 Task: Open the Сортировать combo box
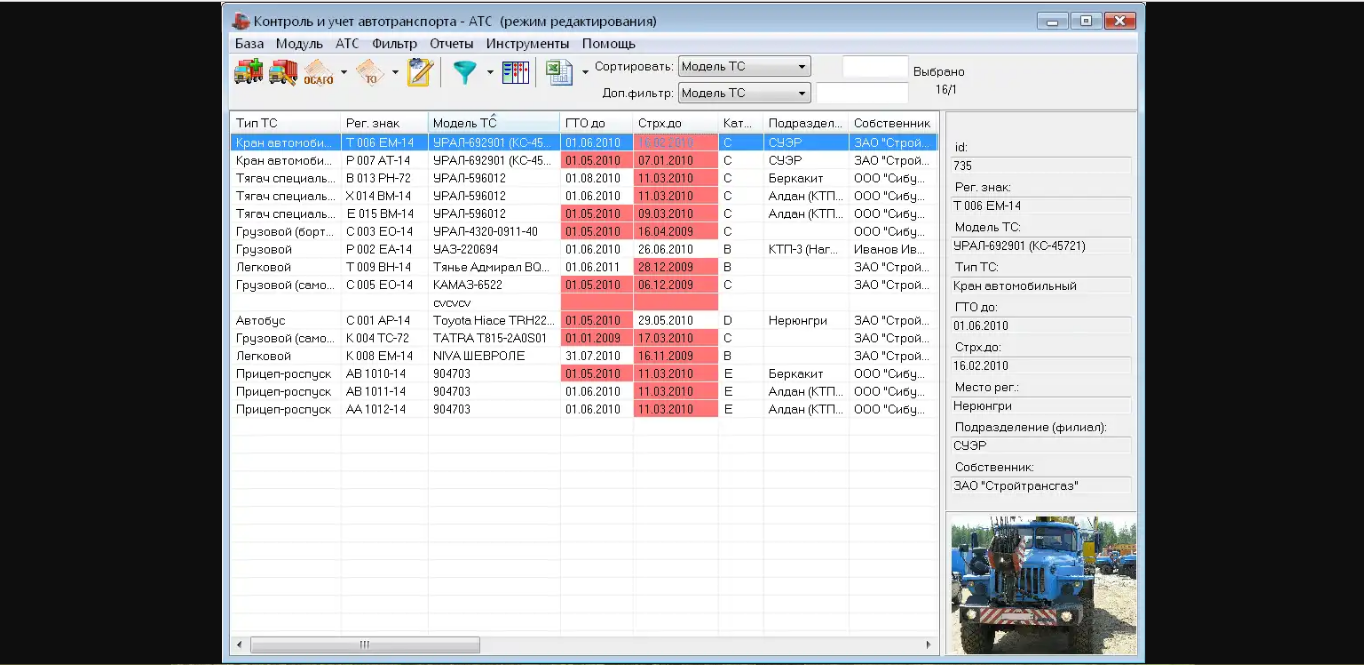743,67
